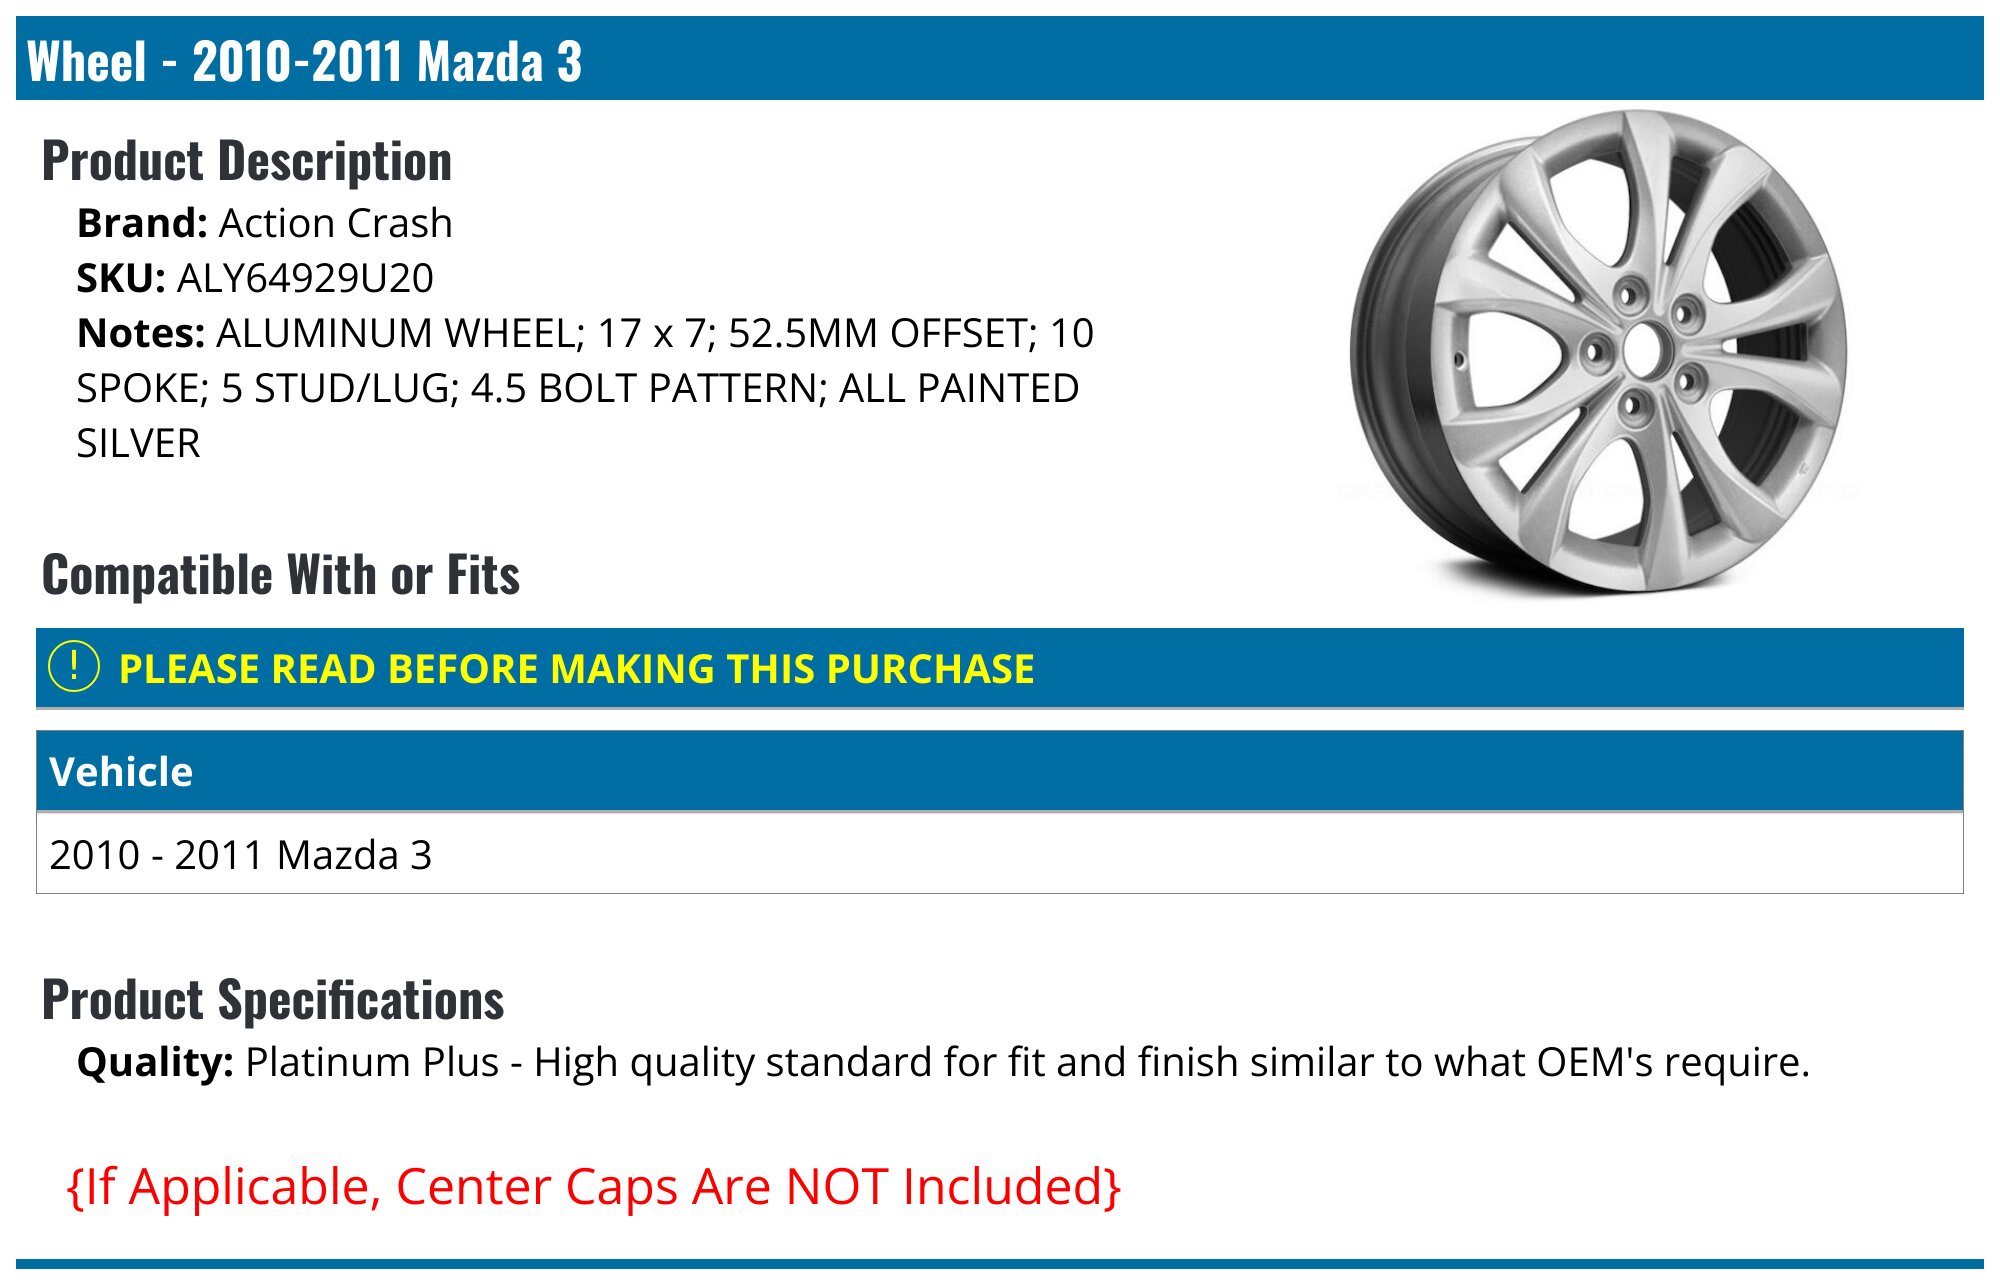This screenshot has width=2000, height=1285.
Task: Click the ALL PAINTED SILVER text
Action: [578, 415]
